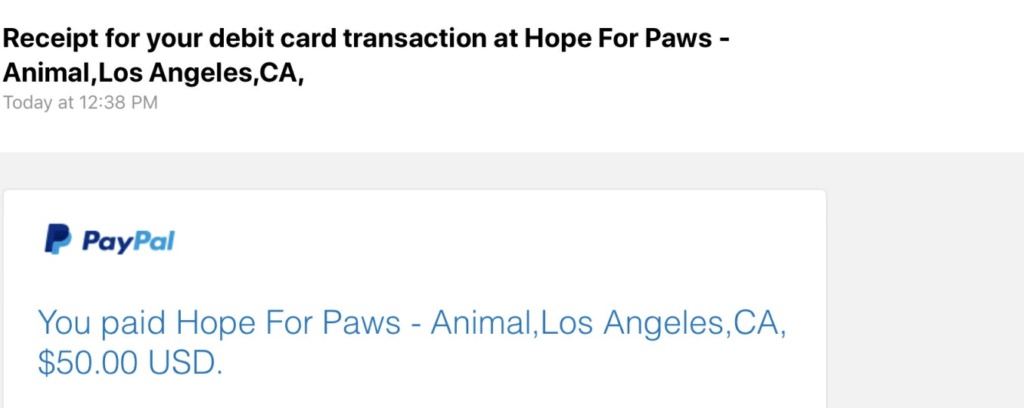Click the "Today at 12:38 PM" timestamp
The image size is (1024, 408).
pyautogui.click(x=80, y=102)
